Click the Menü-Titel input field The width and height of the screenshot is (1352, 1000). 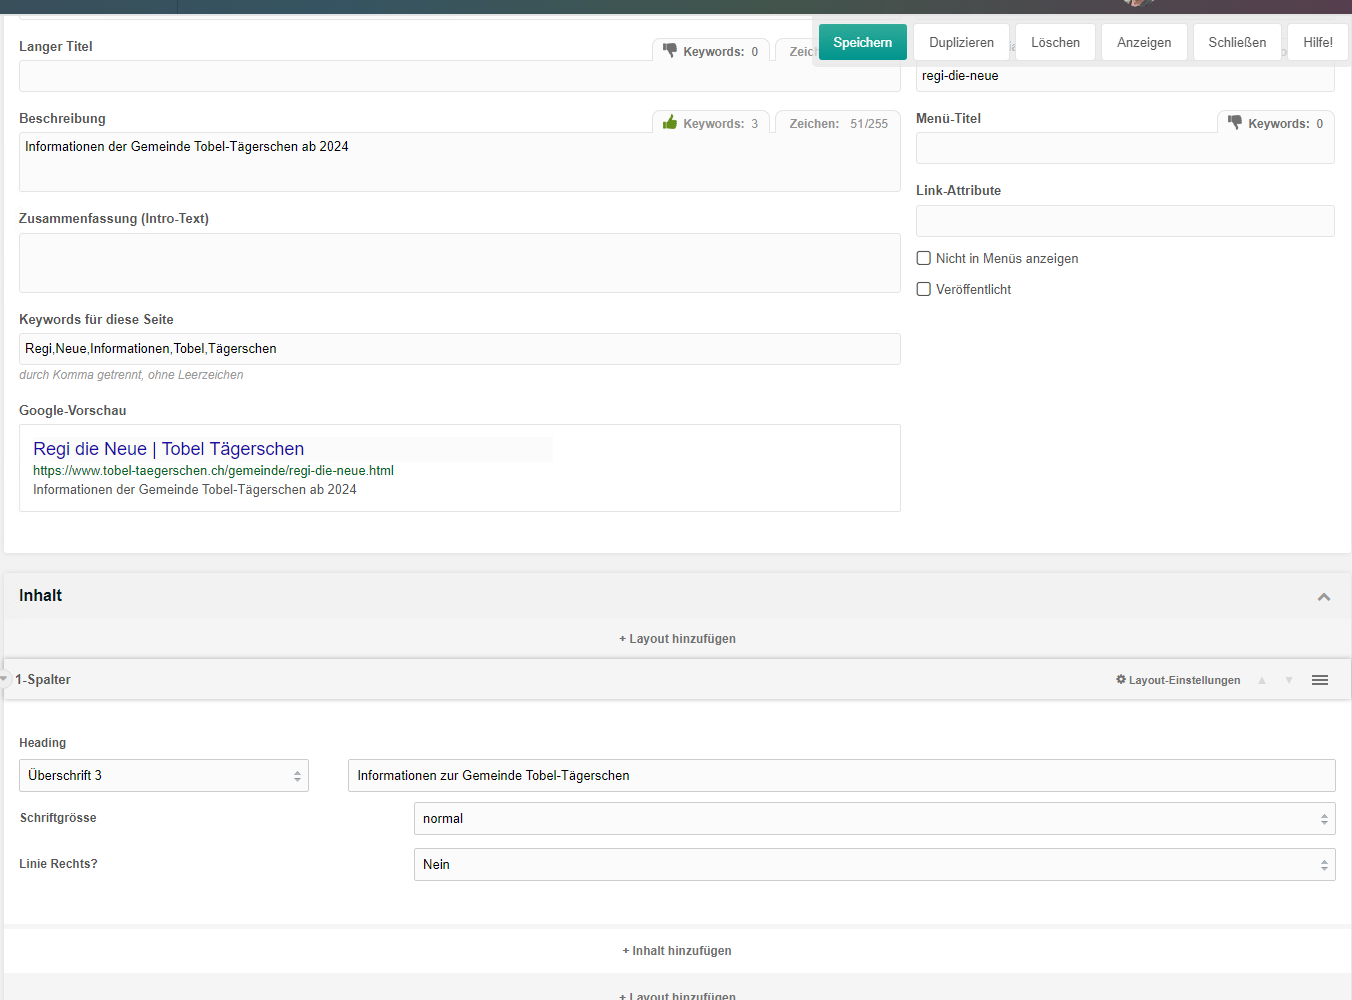point(1125,148)
